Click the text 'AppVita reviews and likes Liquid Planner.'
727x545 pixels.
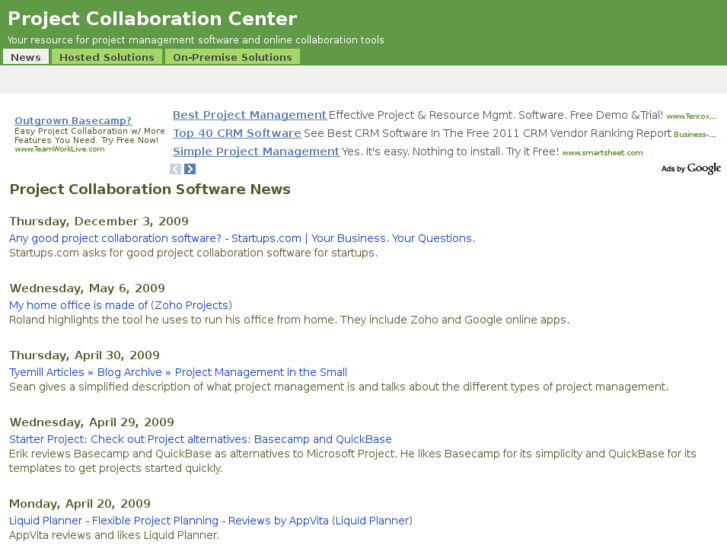click(x=114, y=535)
